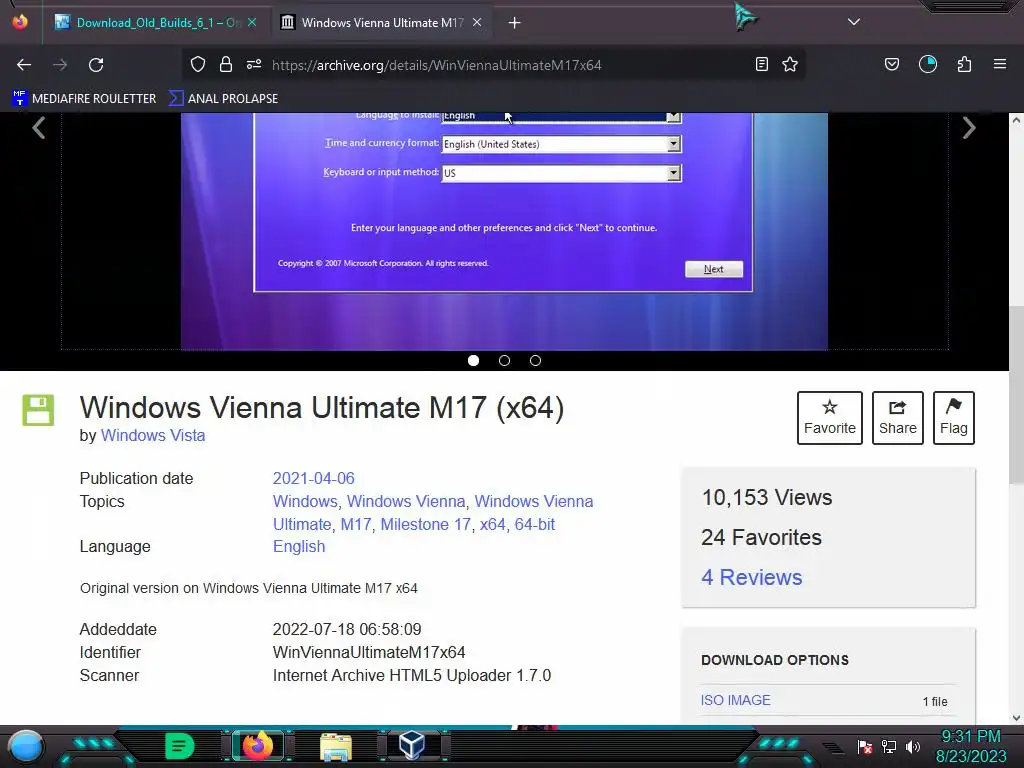Open Firefox application menu
The image size is (1024, 768).
point(1000,64)
